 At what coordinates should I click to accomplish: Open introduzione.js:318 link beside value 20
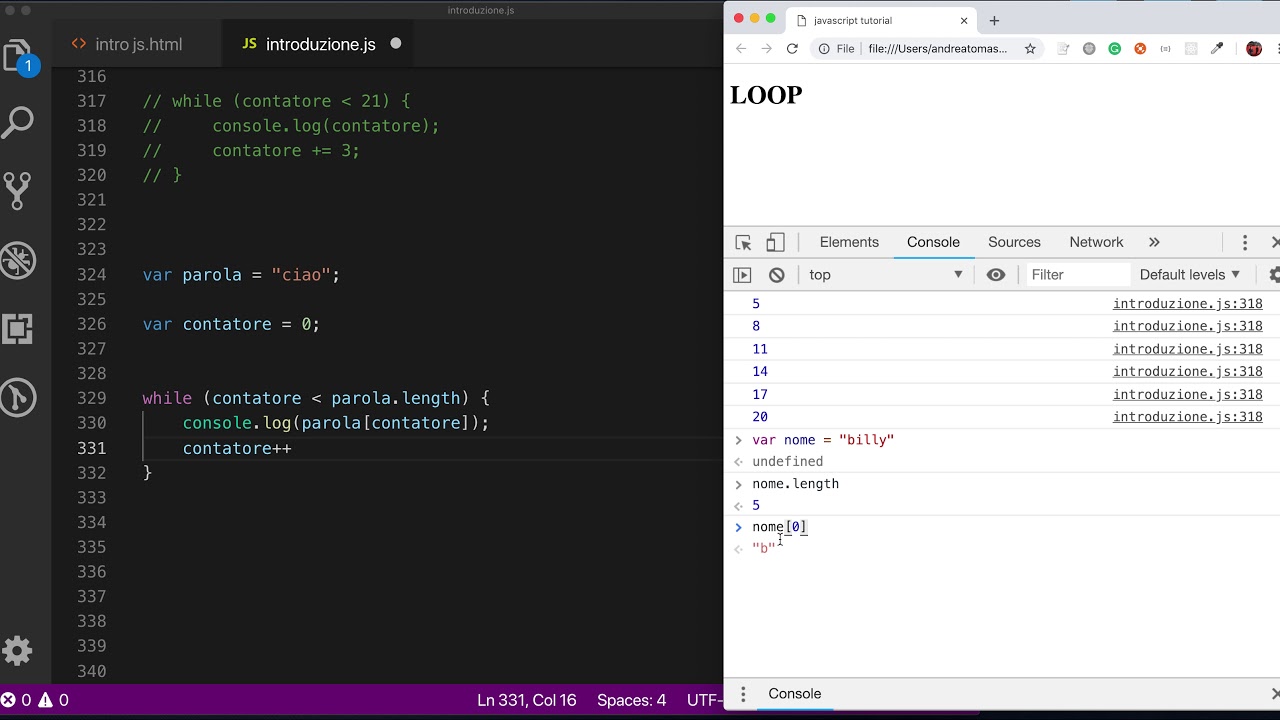tap(1188, 417)
